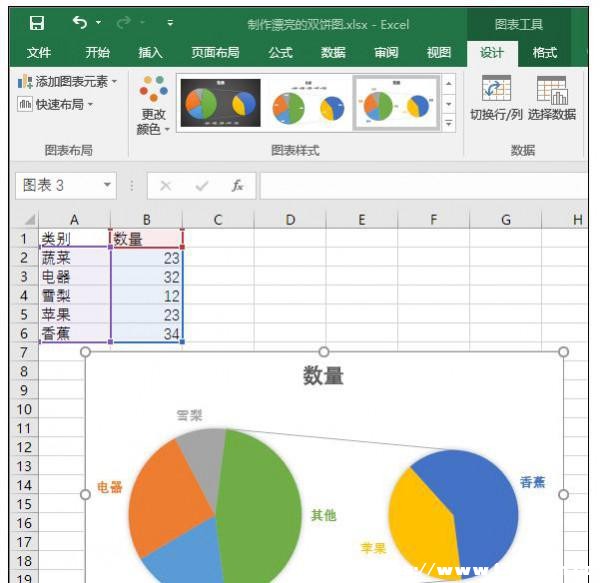600x583 pixels.
Task: Click cell B1 containing 数量
Action: [x=147, y=239]
